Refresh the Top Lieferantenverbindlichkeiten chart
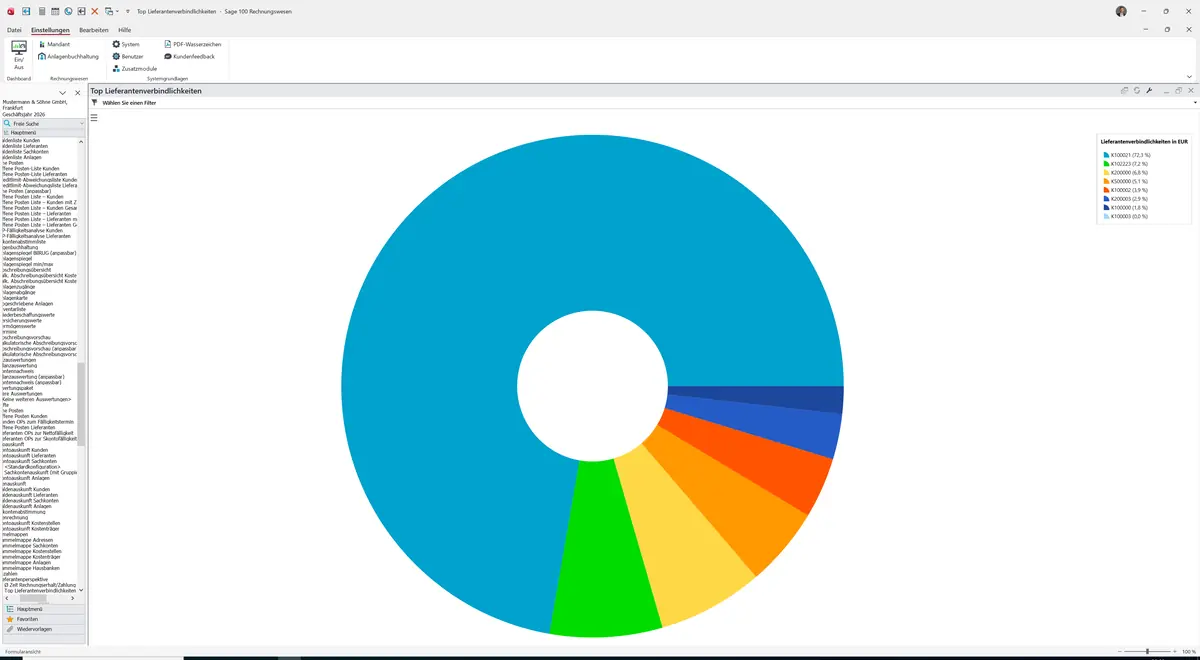The image size is (1200, 660). click(x=1137, y=91)
